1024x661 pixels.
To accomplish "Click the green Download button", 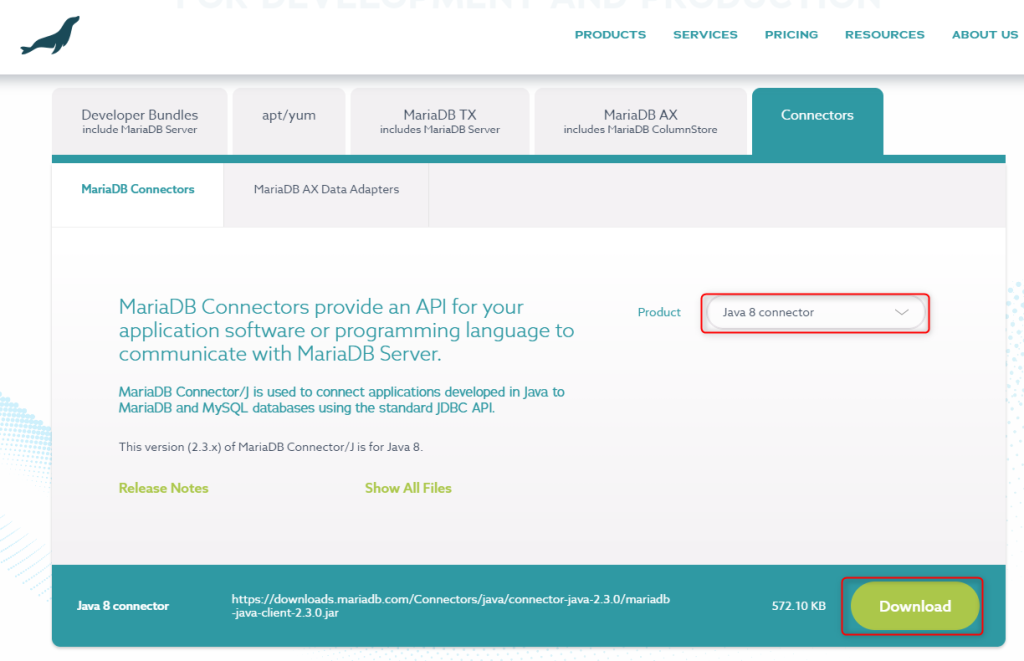I will [x=914, y=606].
